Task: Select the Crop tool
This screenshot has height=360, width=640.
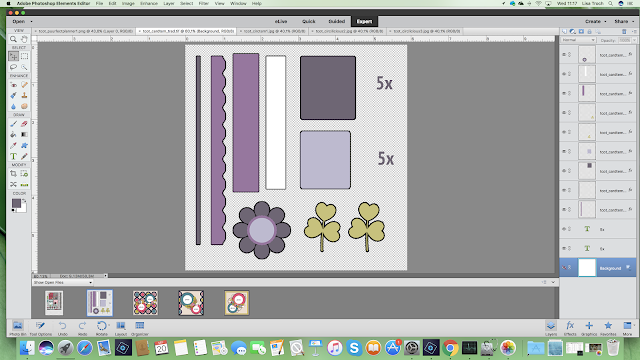Action: click(x=13, y=173)
